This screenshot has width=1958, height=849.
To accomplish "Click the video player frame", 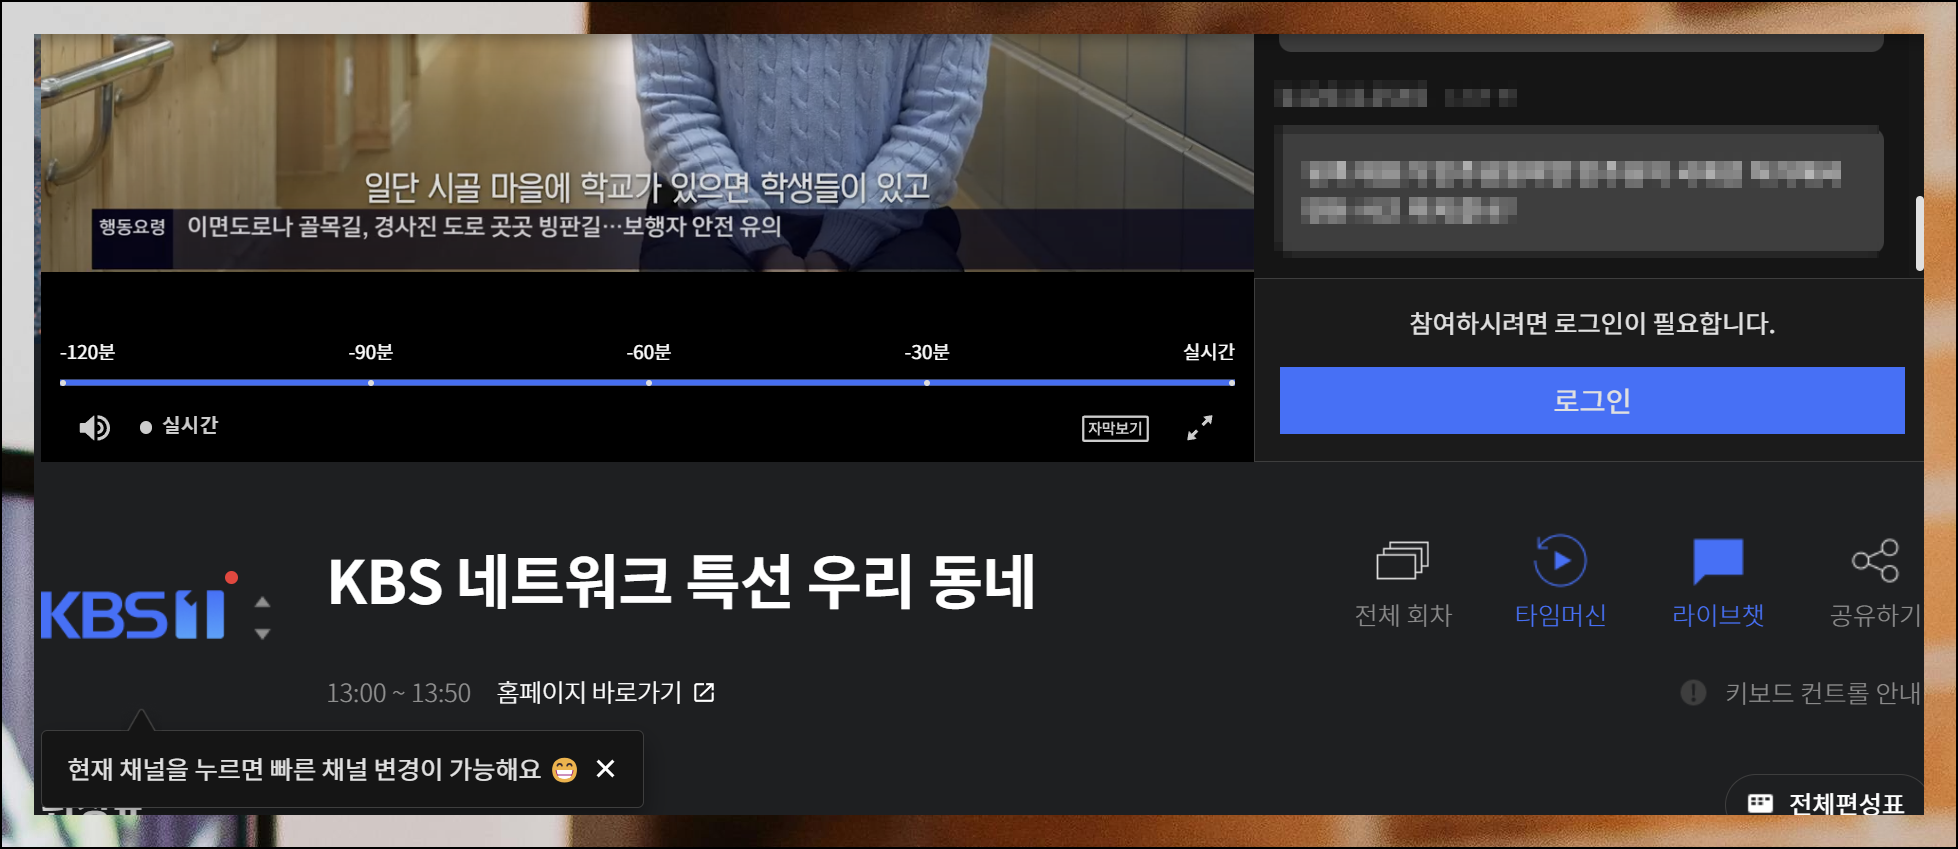I will 647,153.
